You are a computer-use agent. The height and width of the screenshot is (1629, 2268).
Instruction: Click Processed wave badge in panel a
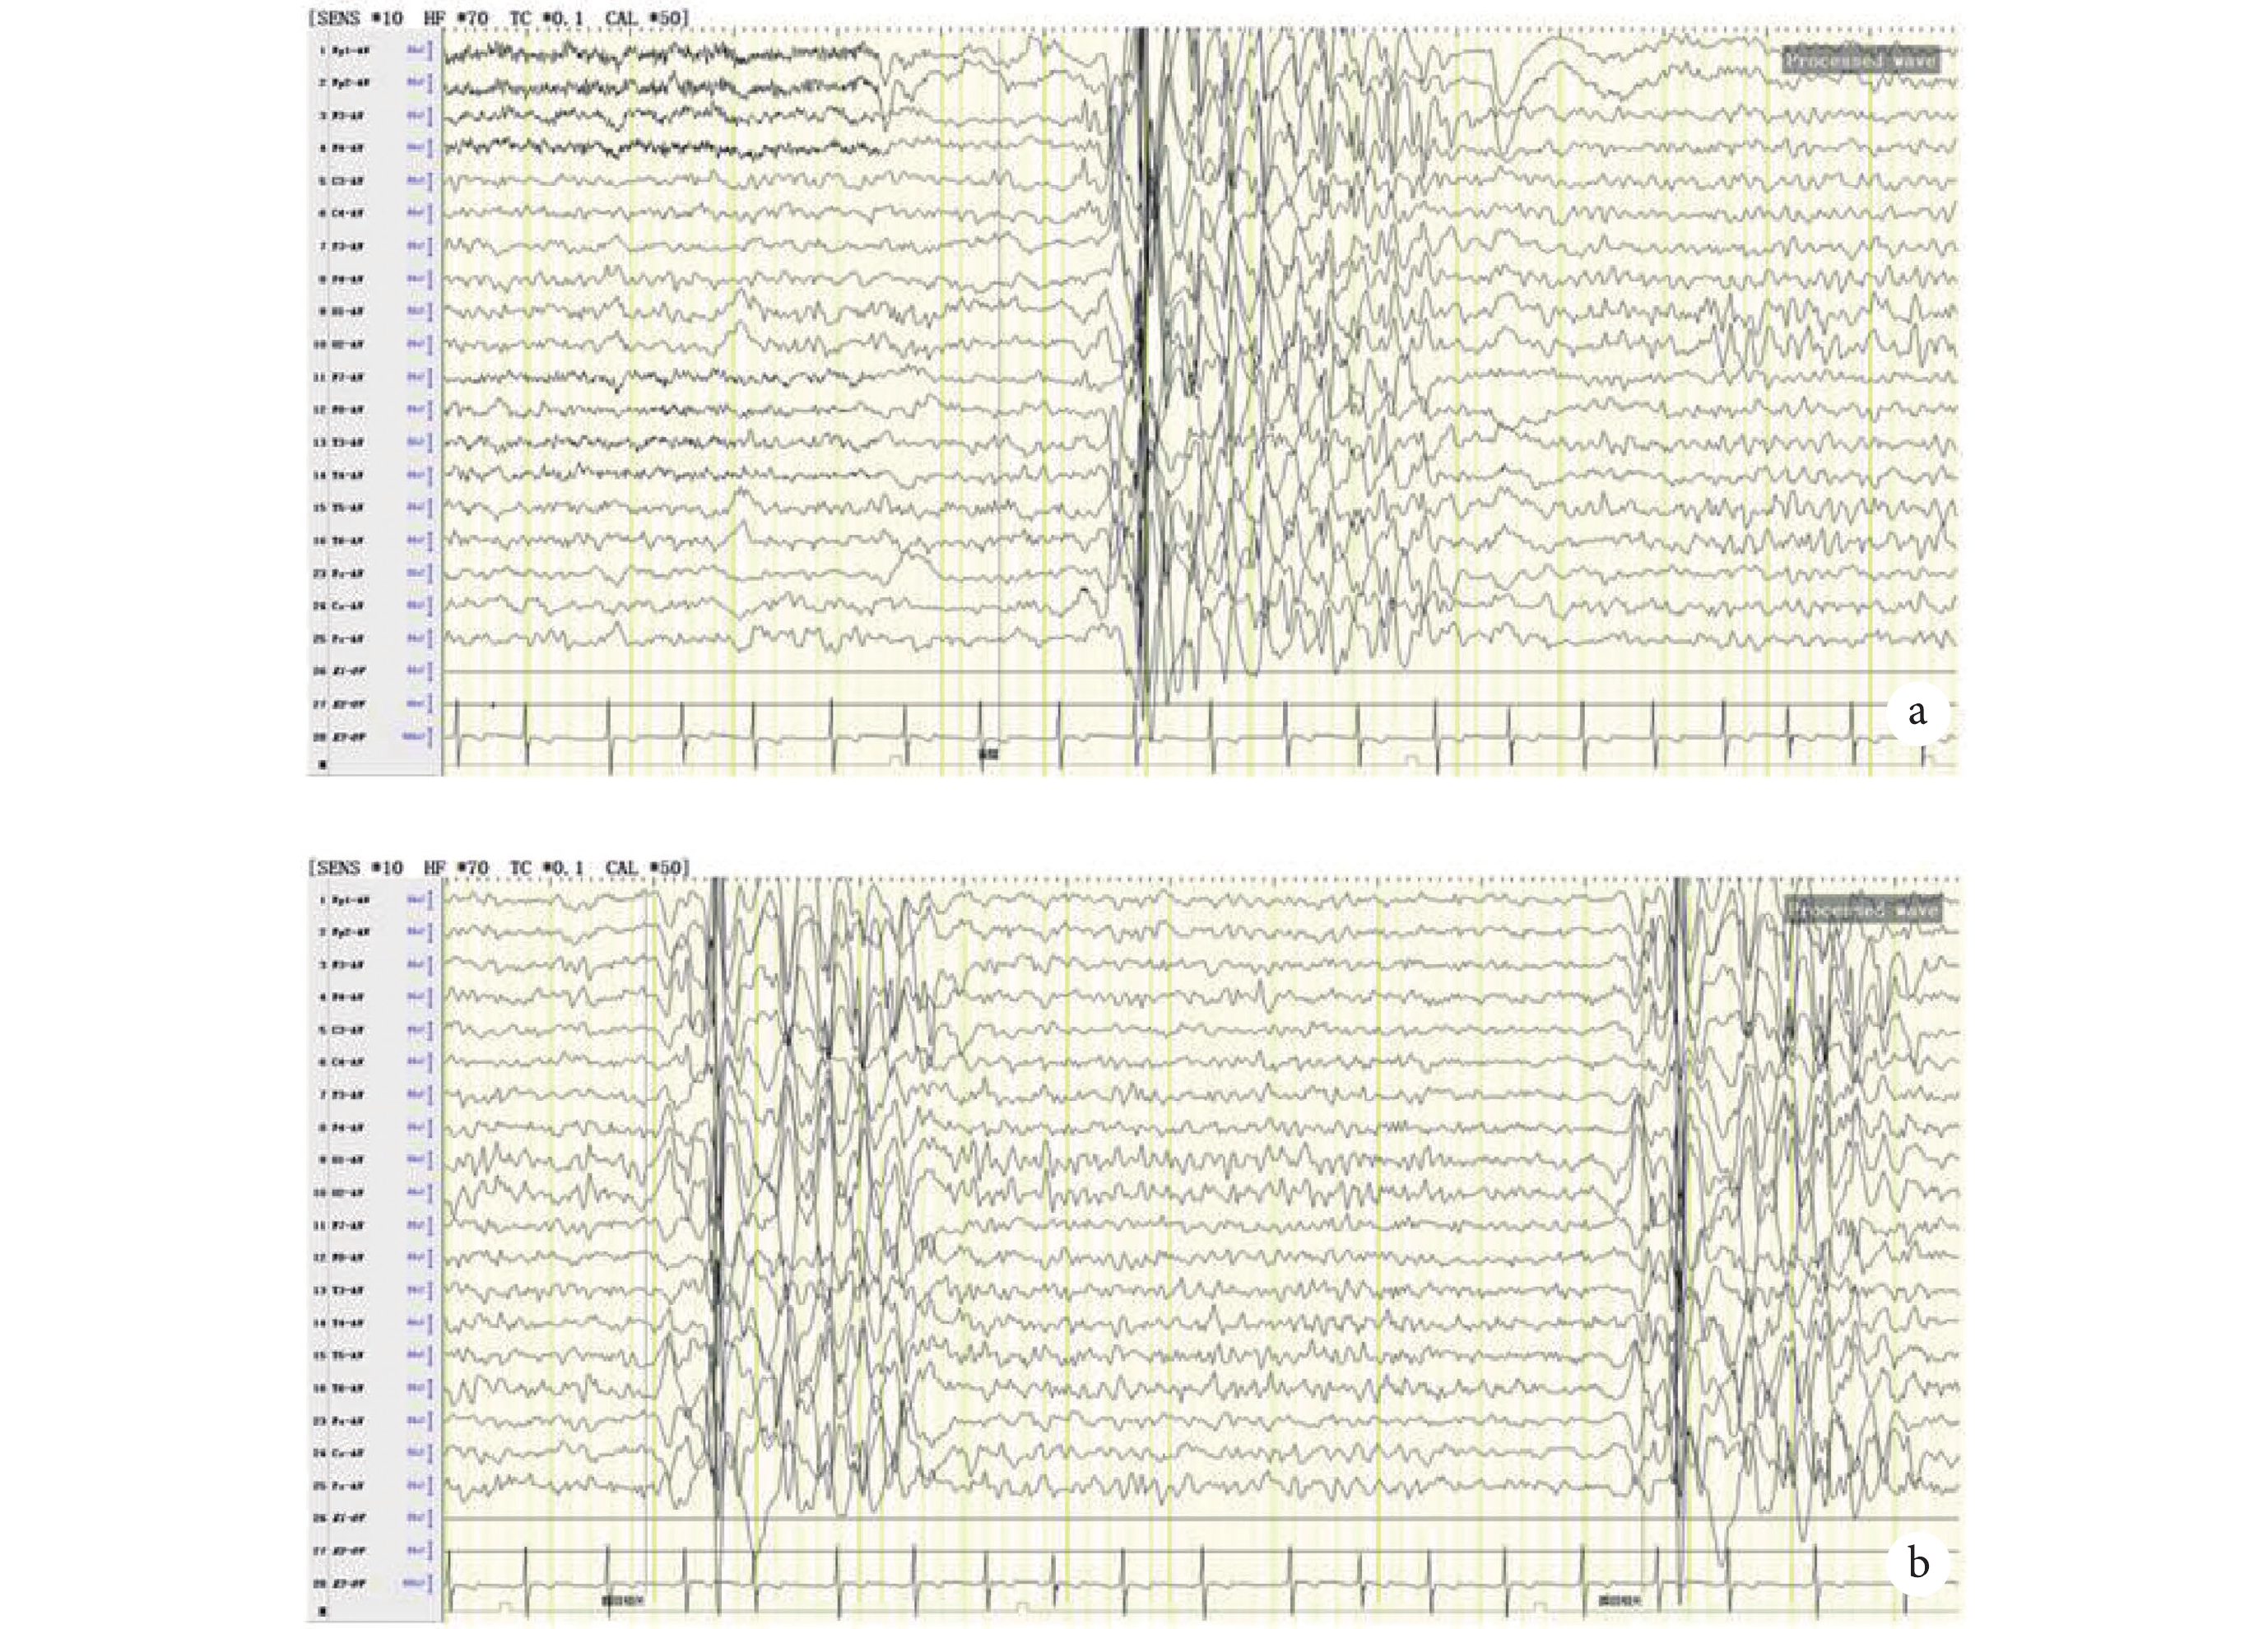point(1860,60)
